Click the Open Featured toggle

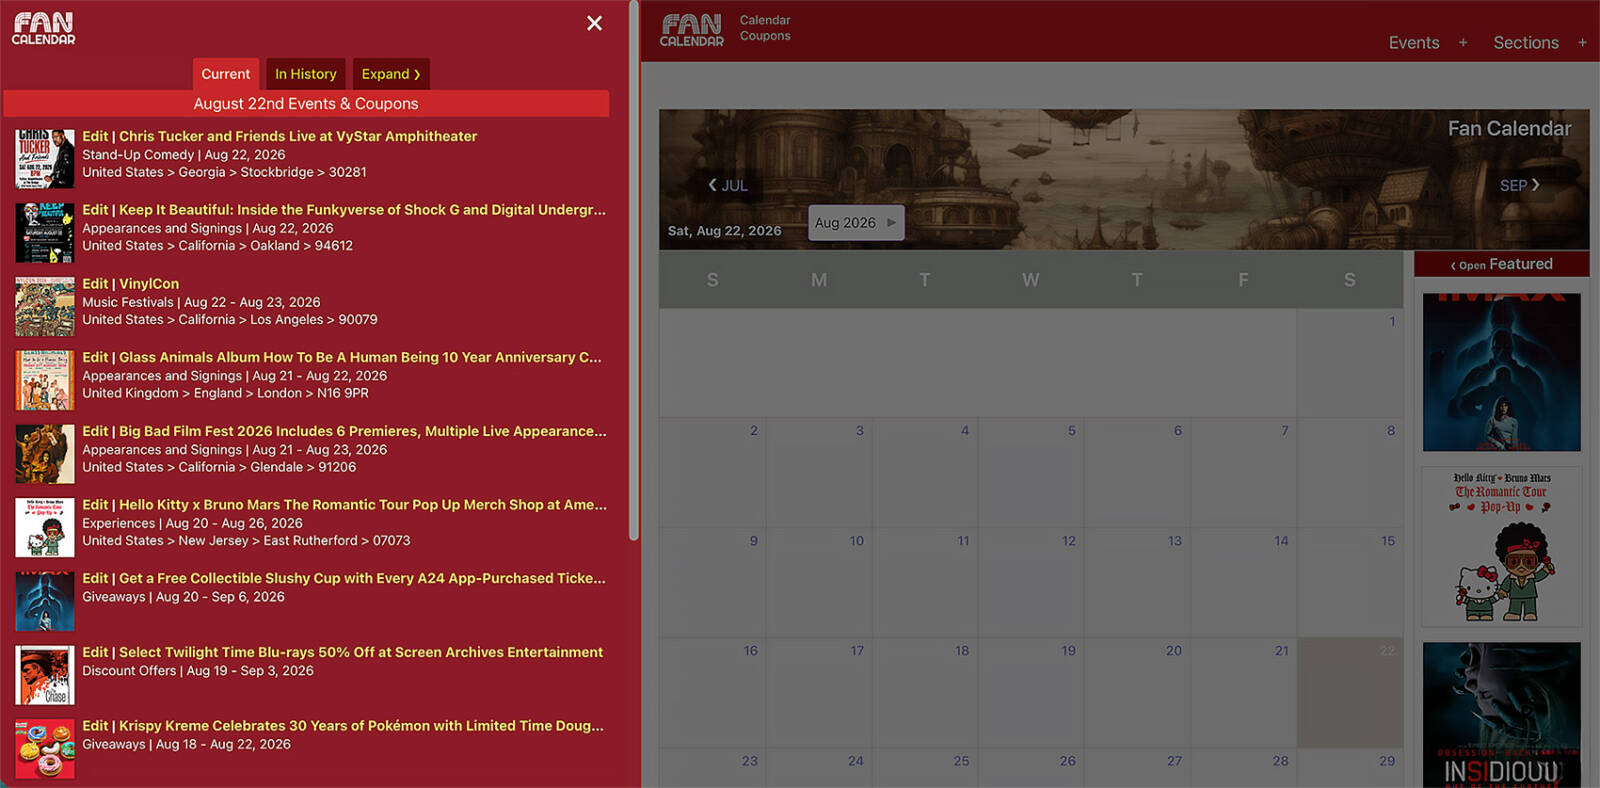[1502, 264]
